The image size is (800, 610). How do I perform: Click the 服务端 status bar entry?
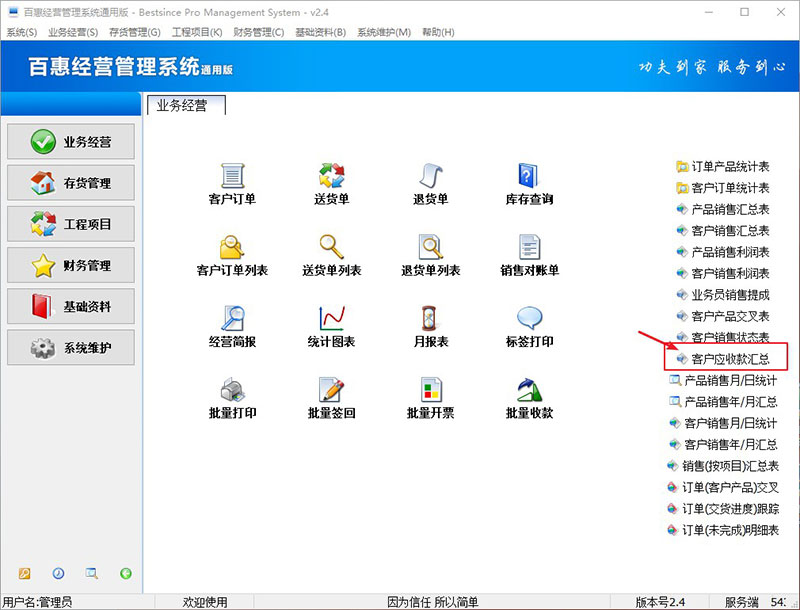click(x=742, y=602)
